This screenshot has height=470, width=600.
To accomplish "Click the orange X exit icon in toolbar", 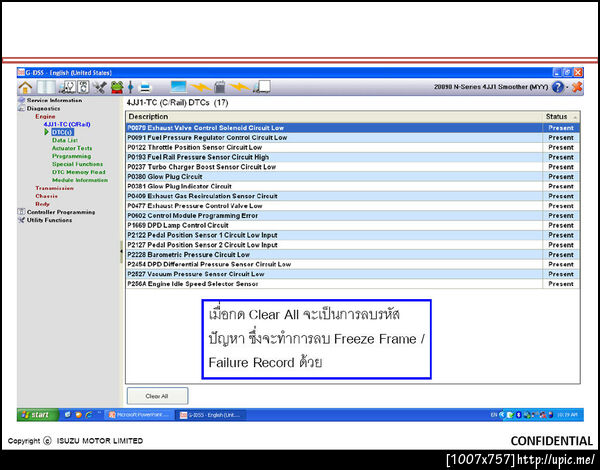I will click(577, 87).
